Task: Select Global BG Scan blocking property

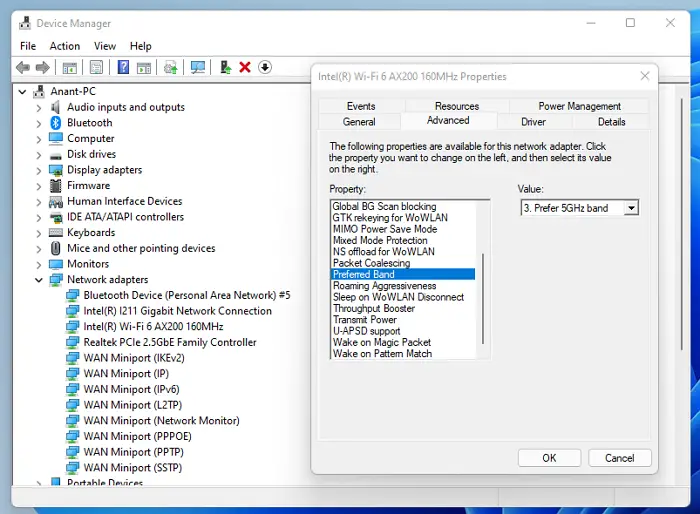Action: click(x=384, y=206)
